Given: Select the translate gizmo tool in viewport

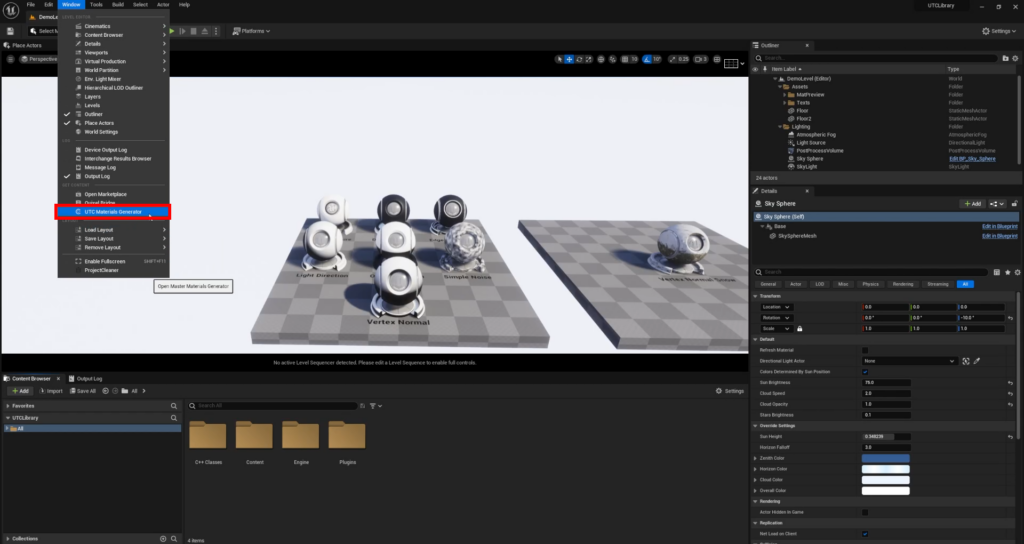Looking at the screenshot, I should (570, 59).
